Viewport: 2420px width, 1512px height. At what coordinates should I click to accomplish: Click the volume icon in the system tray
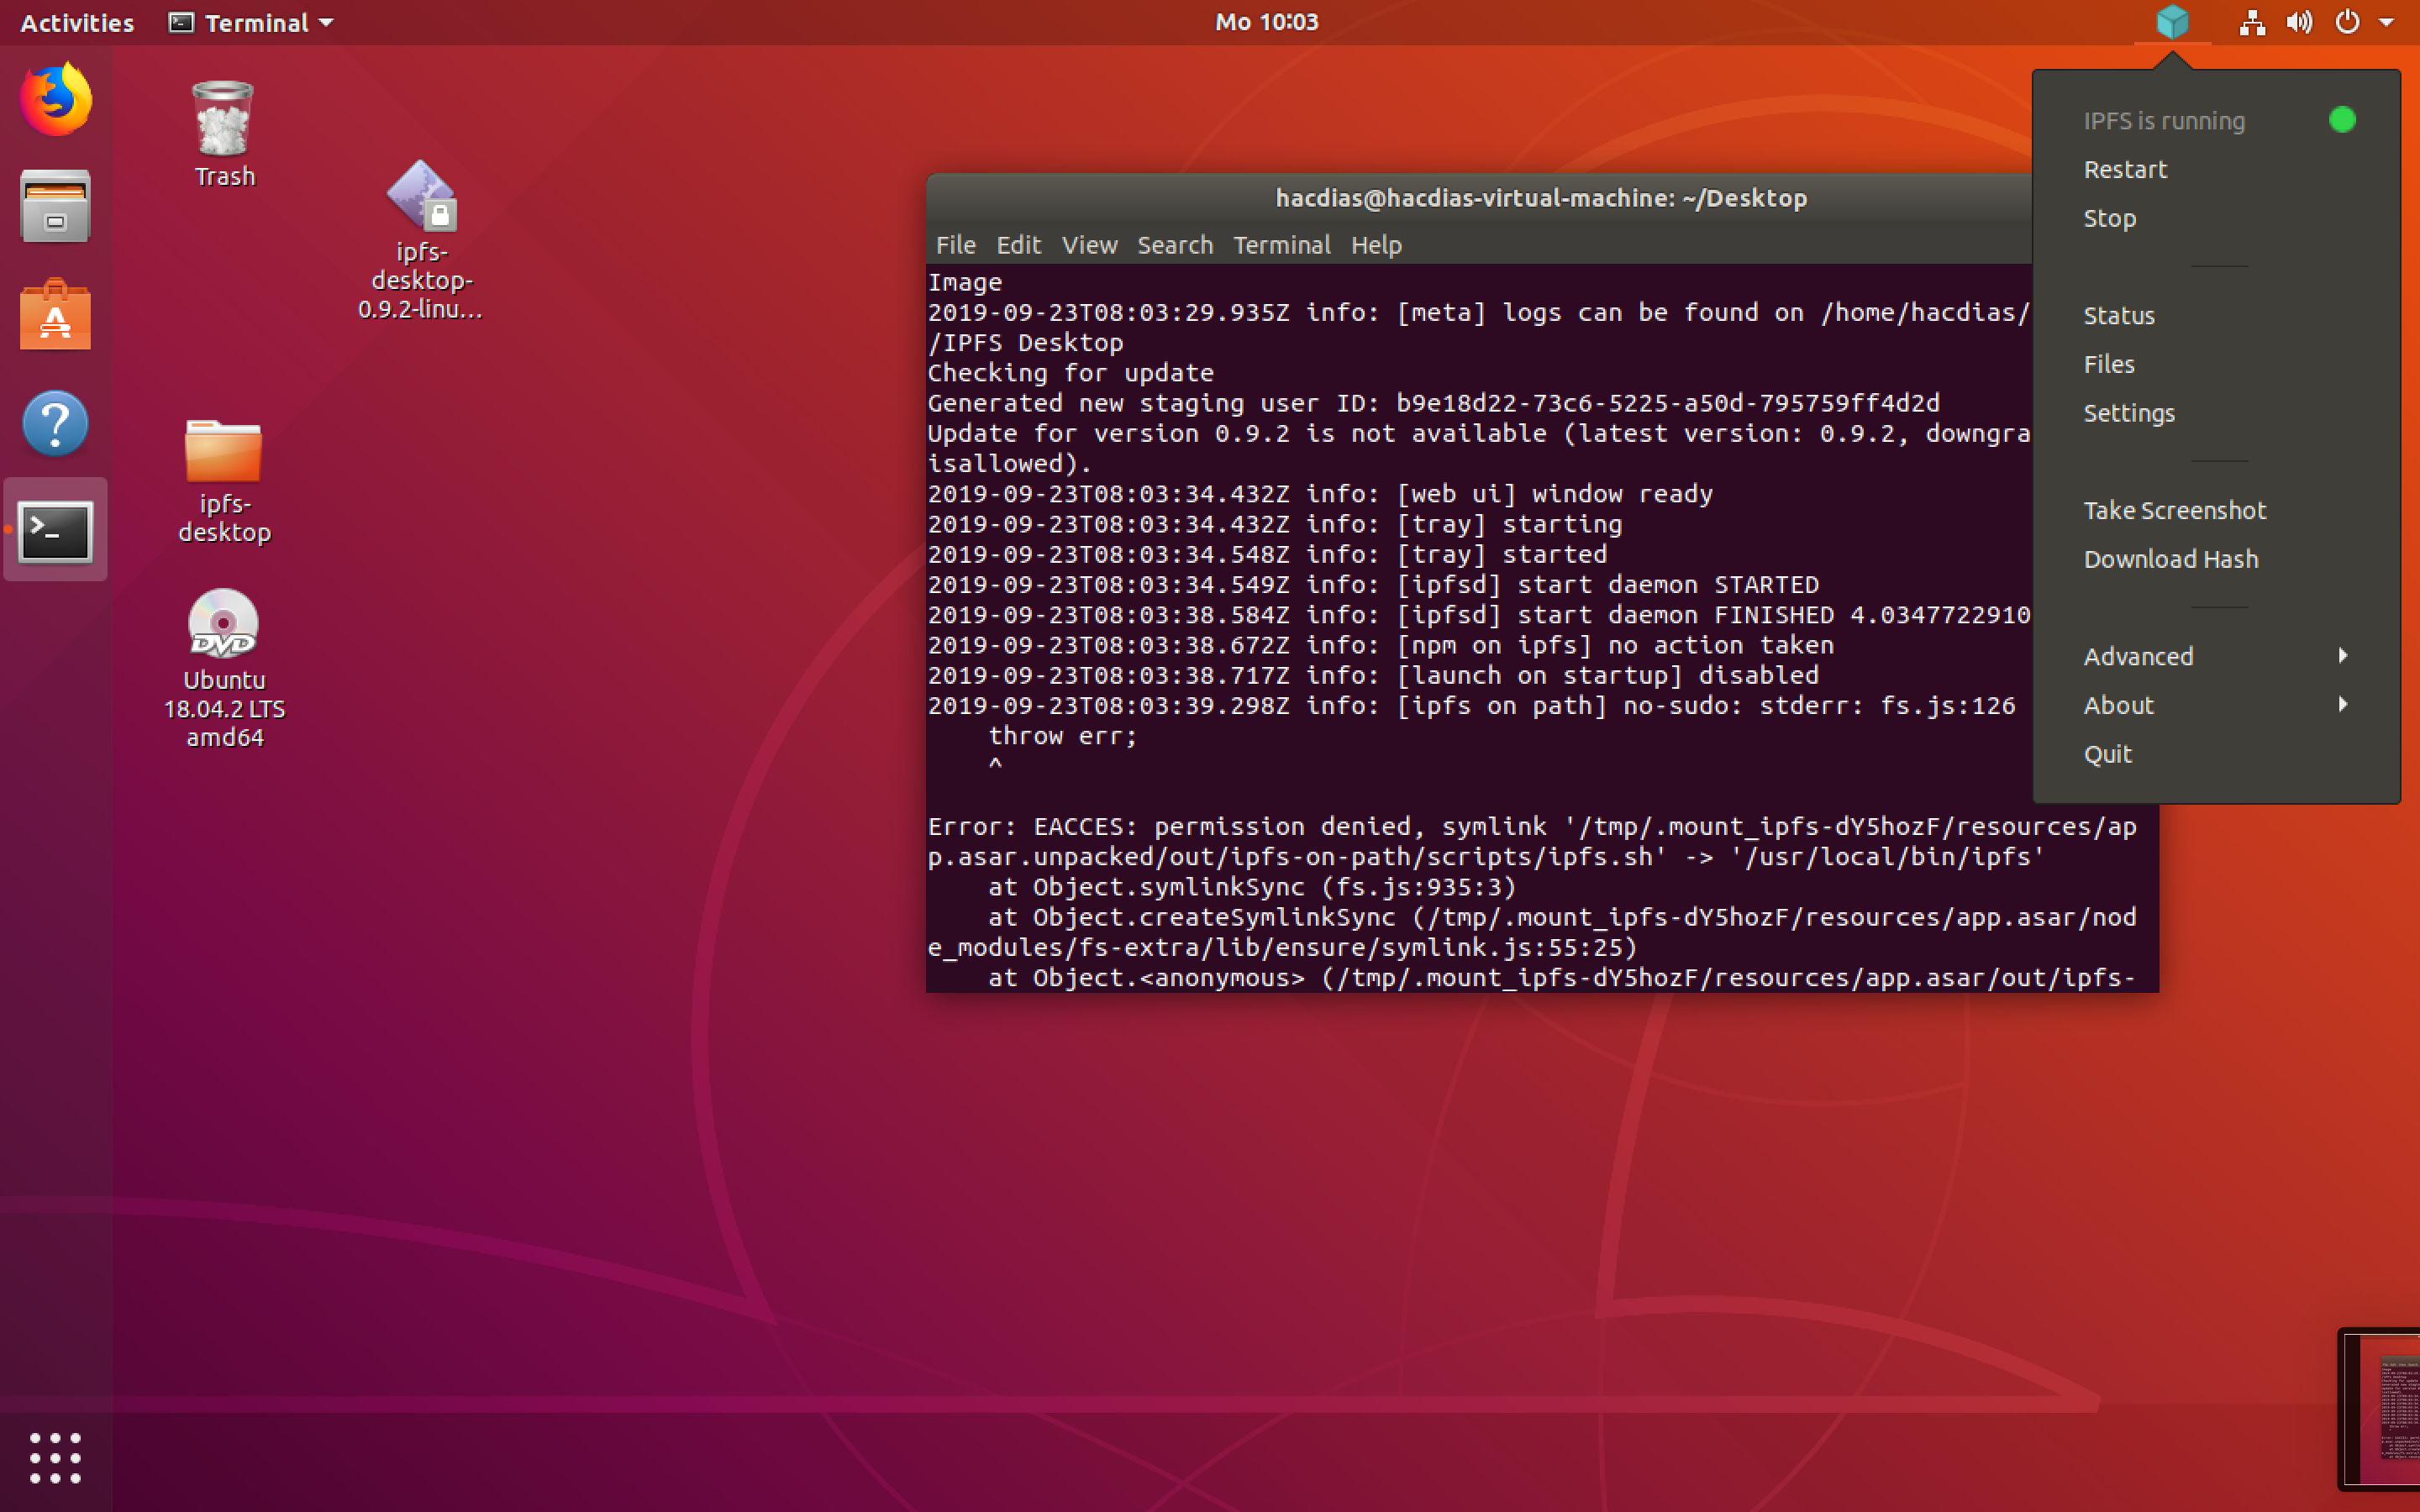pyautogui.click(x=2298, y=22)
